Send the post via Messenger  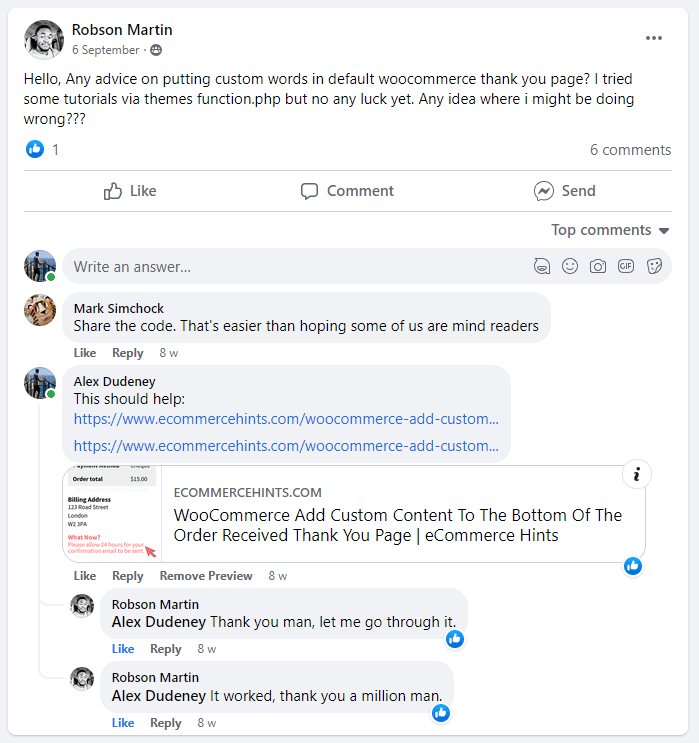point(565,191)
